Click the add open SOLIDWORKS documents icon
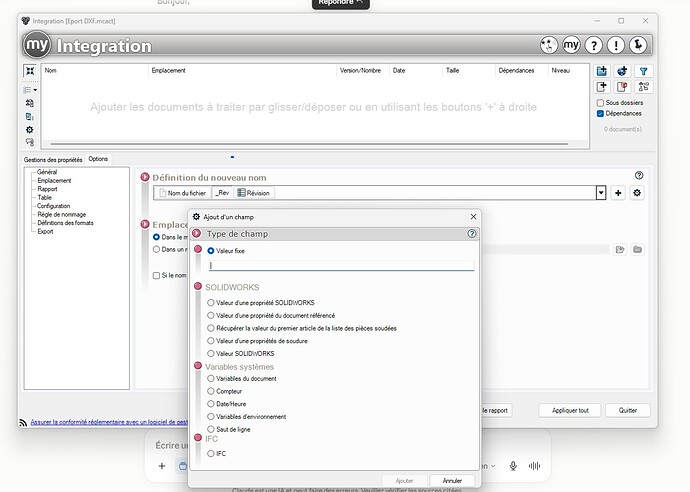The image size is (690, 492). (x=622, y=71)
